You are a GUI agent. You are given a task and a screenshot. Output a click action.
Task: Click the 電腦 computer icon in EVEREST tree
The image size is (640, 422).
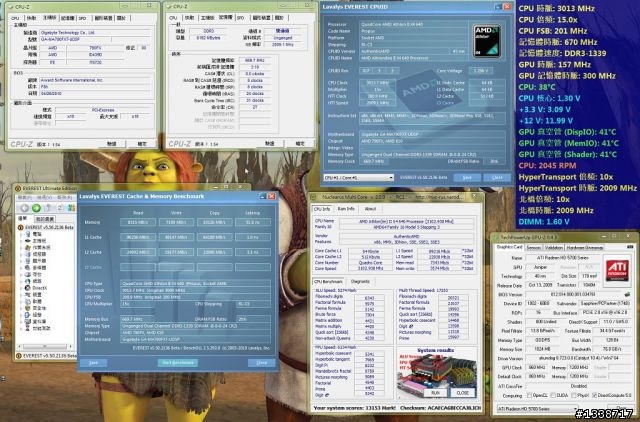28,234
